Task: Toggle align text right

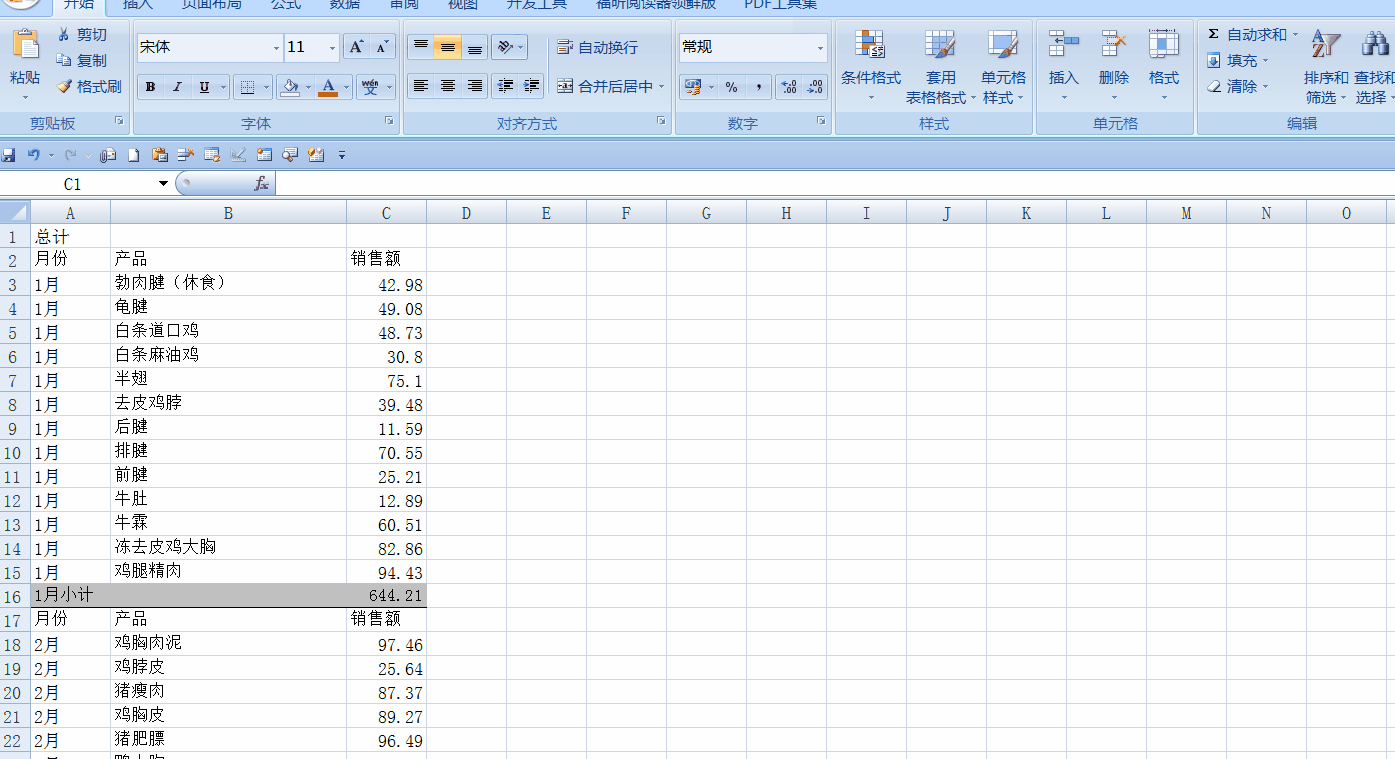Action: tap(475, 86)
